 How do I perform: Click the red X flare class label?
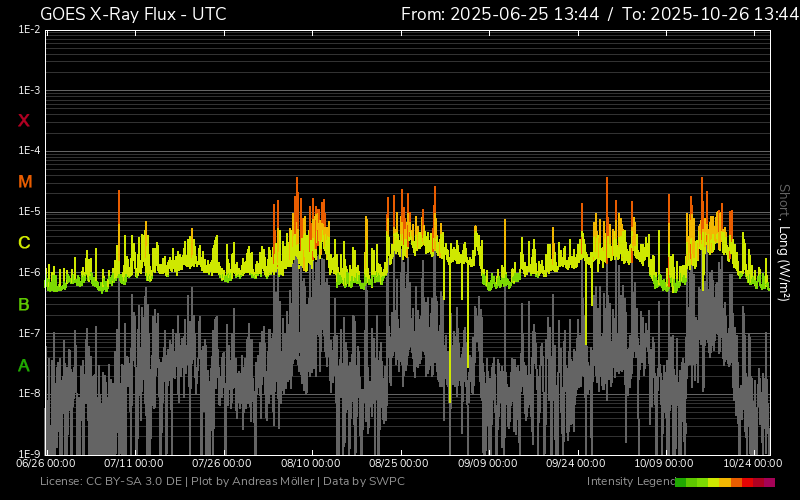coord(24,121)
